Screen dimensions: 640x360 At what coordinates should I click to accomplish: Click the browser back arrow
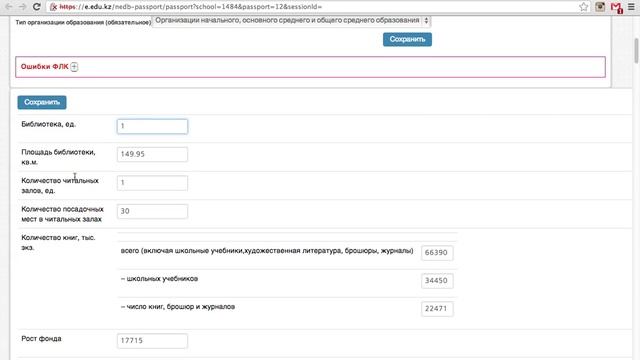click(x=9, y=7)
